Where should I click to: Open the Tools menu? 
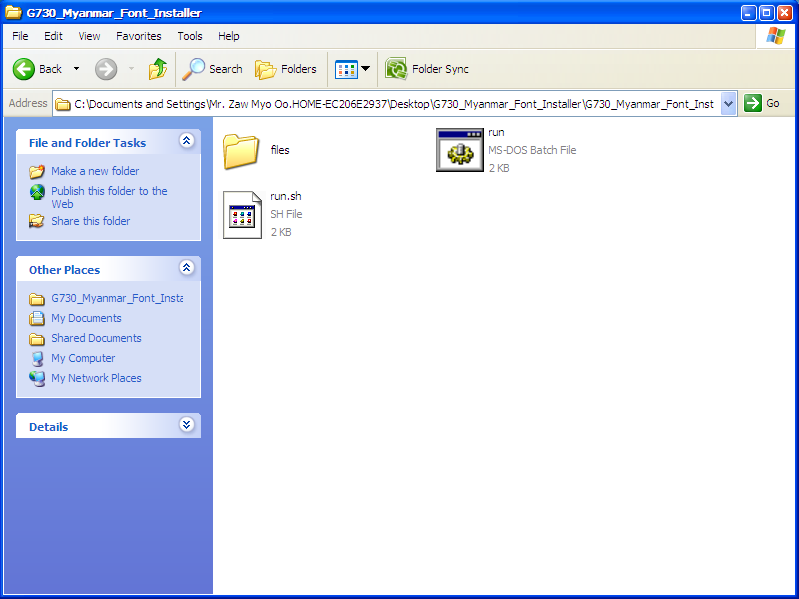[190, 36]
